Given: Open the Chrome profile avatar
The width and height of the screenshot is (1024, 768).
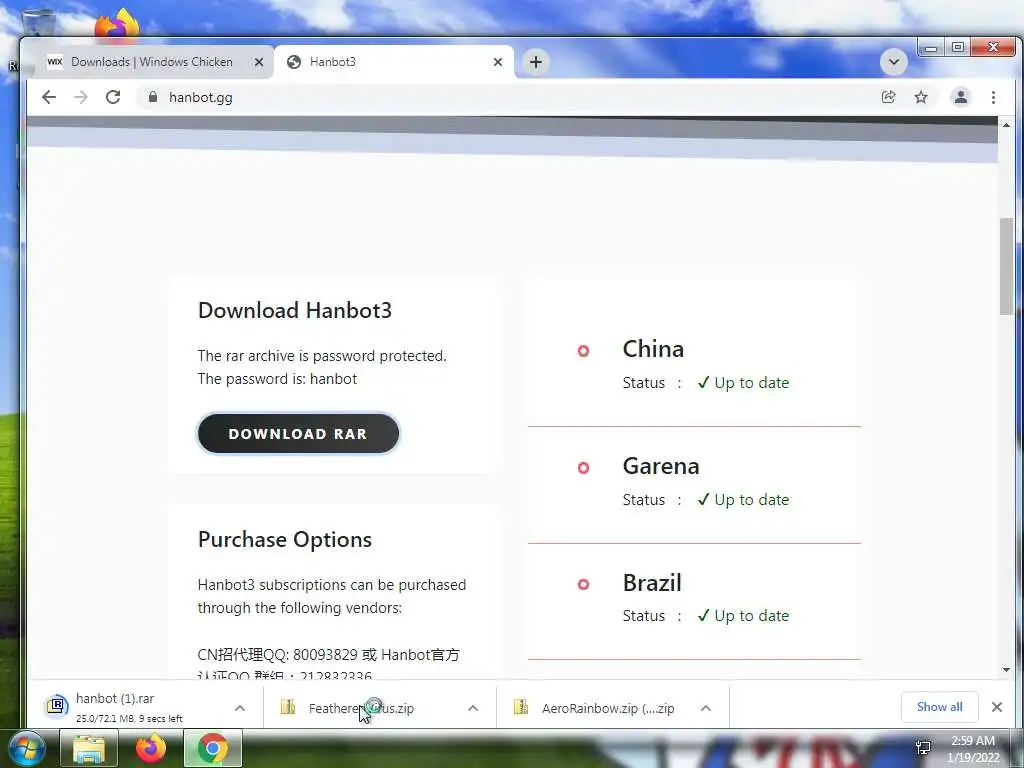Looking at the screenshot, I should coord(961,97).
